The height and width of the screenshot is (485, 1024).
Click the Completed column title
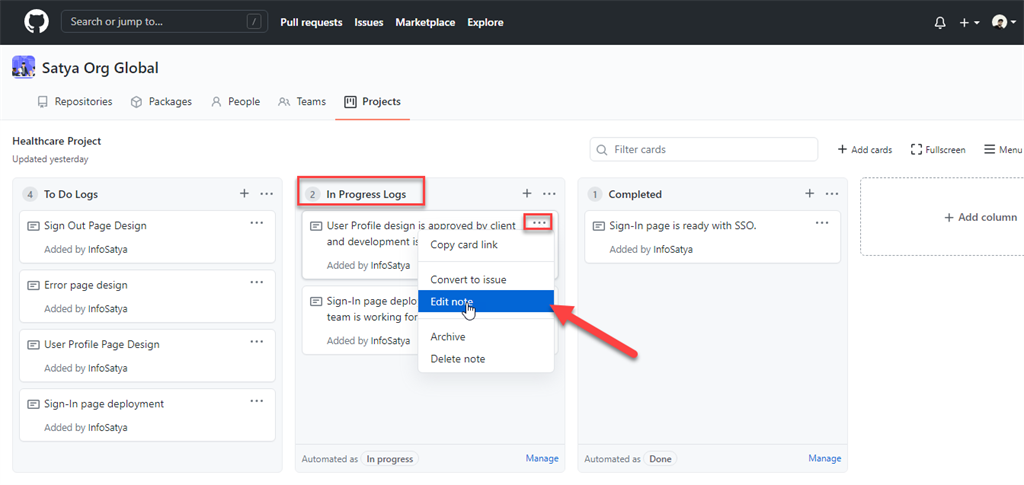(x=635, y=195)
